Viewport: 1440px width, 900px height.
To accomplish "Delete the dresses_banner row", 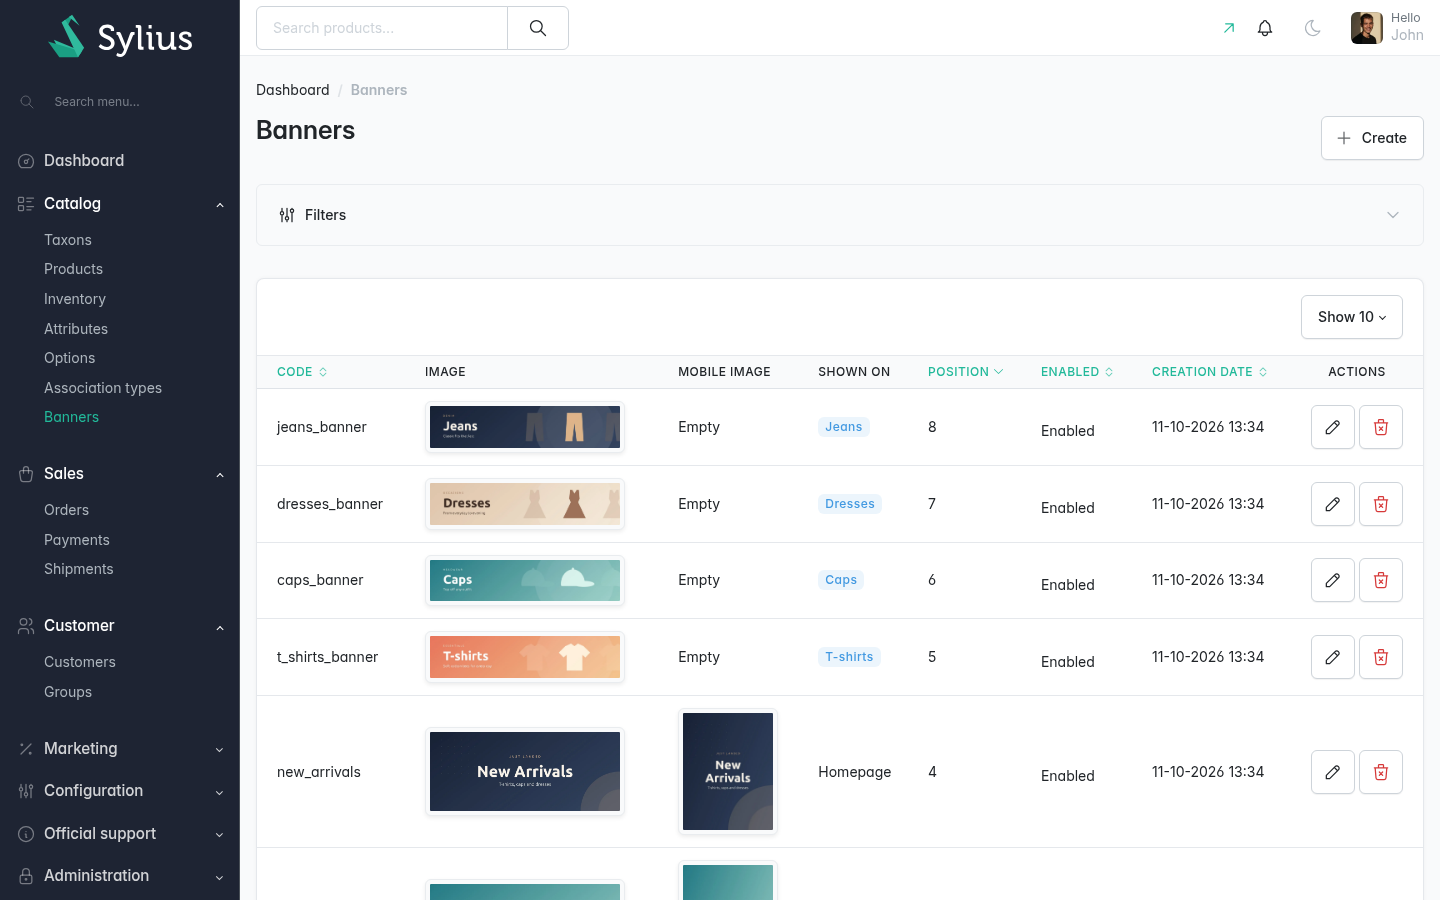I will (x=1381, y=504).
